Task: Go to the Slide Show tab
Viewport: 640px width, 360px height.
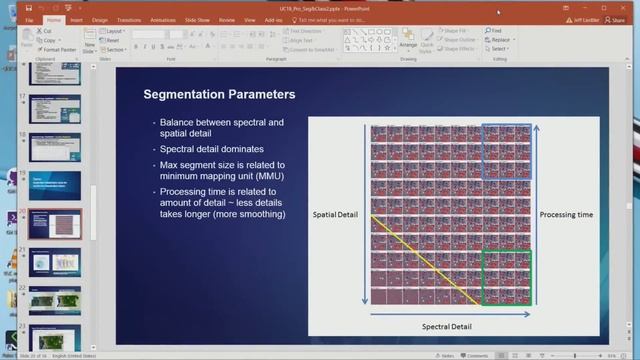Action: click(x=197, y=20)
